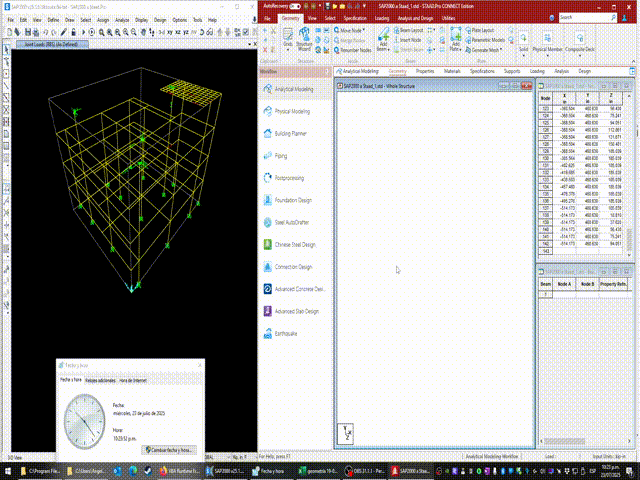The width and height of the screenshot is (640, 480).
Task: Click the Save icon in SAP2000 toolbar
Action: 28,32
